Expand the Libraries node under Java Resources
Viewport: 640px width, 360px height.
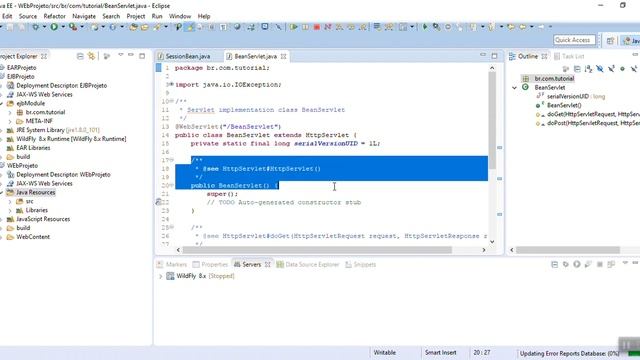coord(10,211)
